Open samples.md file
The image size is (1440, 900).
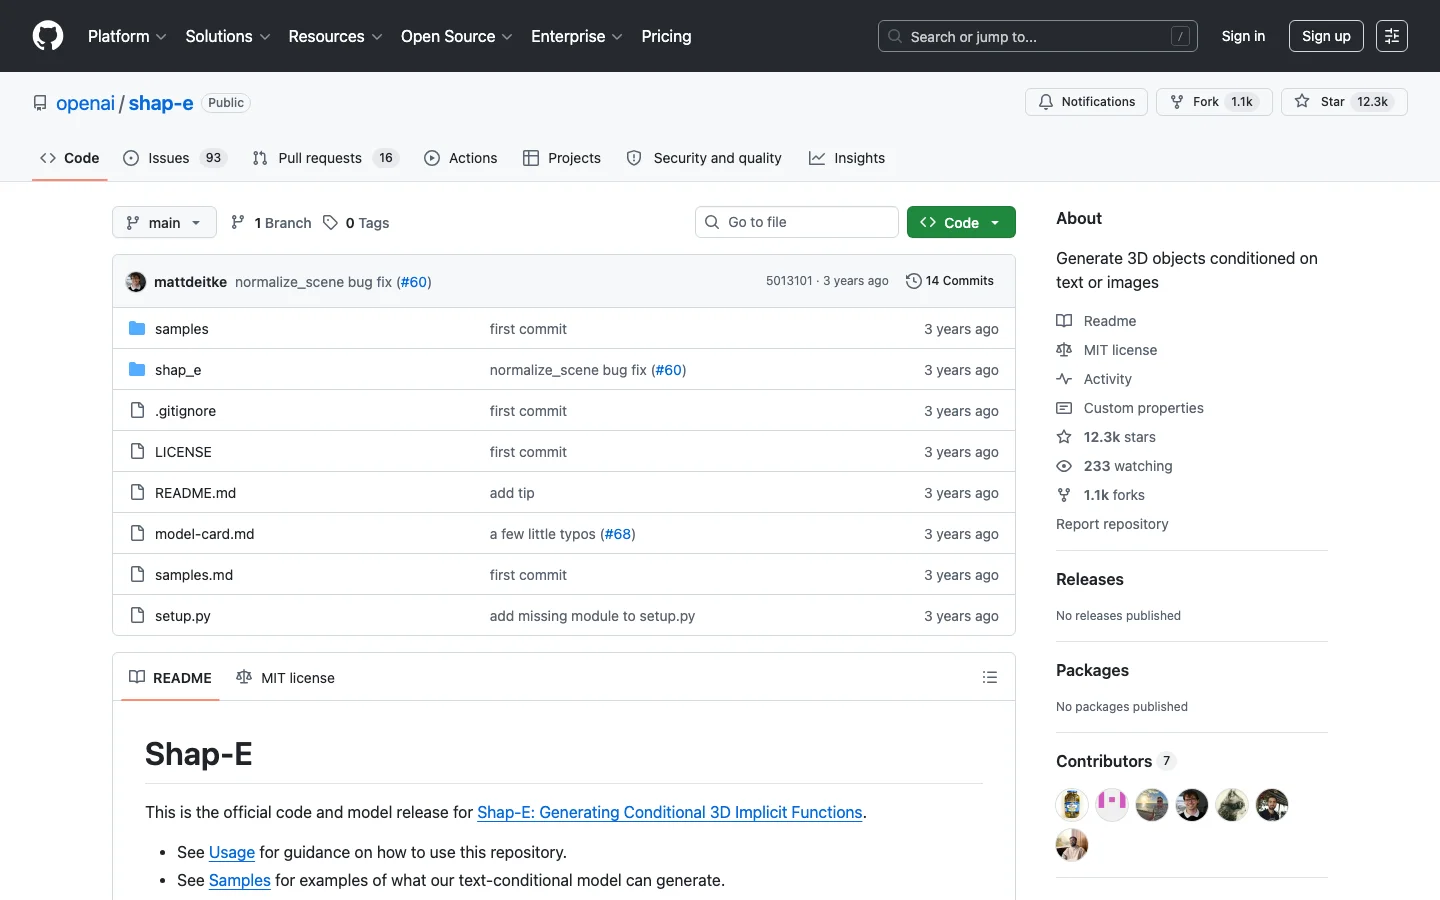[194, 575]
